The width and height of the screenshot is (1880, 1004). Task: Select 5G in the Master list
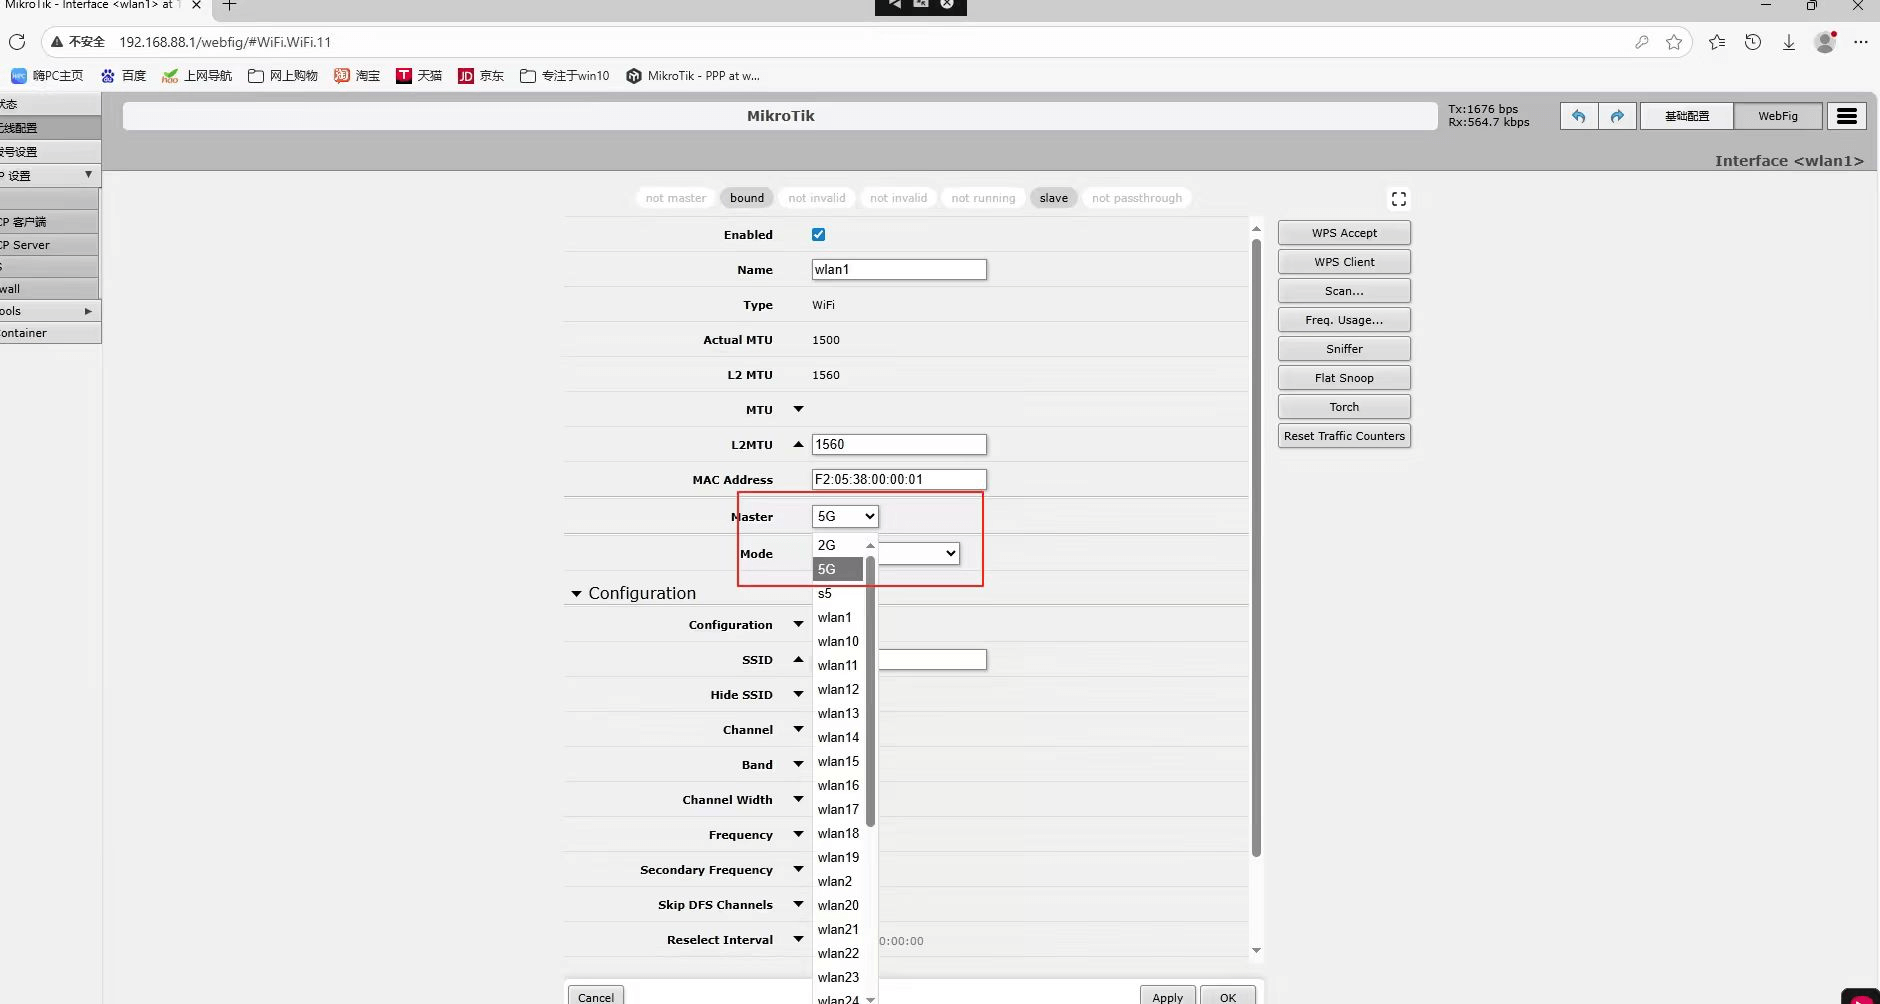pyautogui.click(x=838, y=569)
